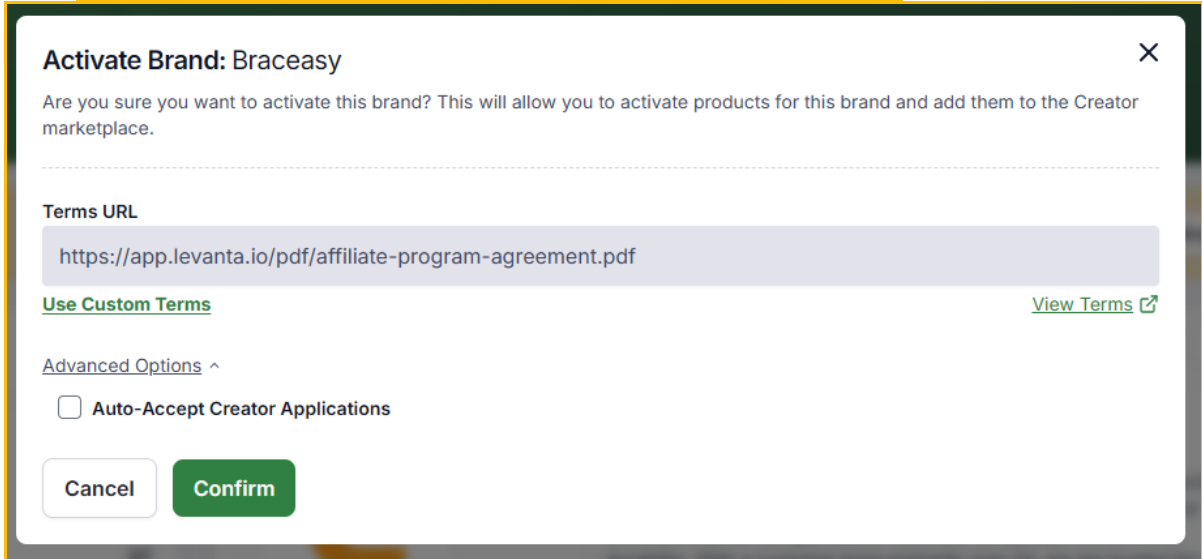Click the external-link icon beside View Terms
The height and width of the screenshot is (559, 1202).
click(x=1149, y=304)
